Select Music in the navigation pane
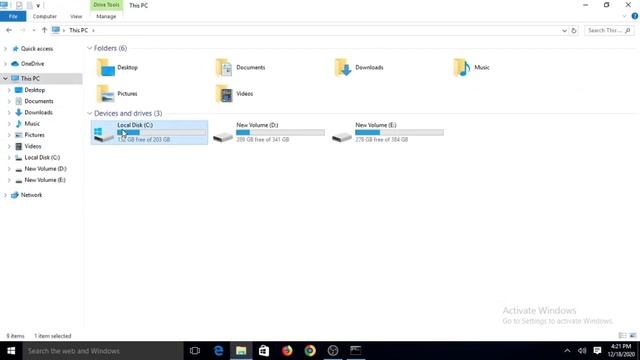640x360 pixels. pyautogui.click(x=32, y=124)
